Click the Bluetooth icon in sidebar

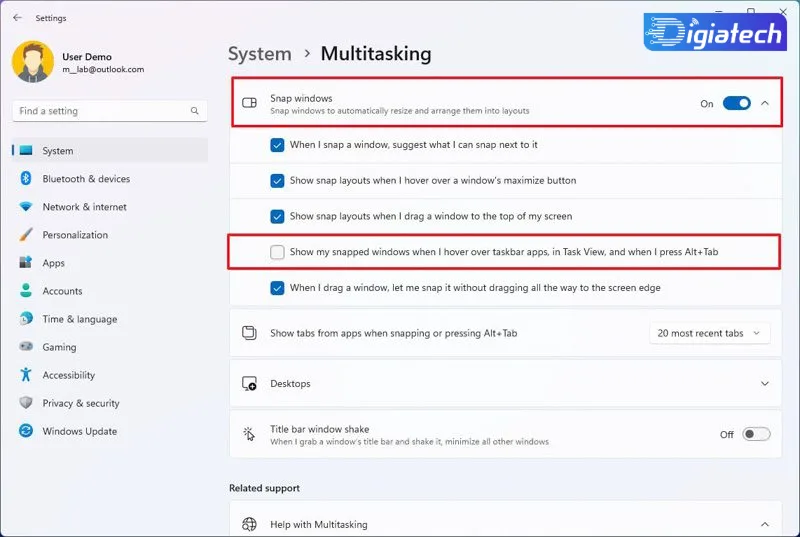(x=26, y=178)
